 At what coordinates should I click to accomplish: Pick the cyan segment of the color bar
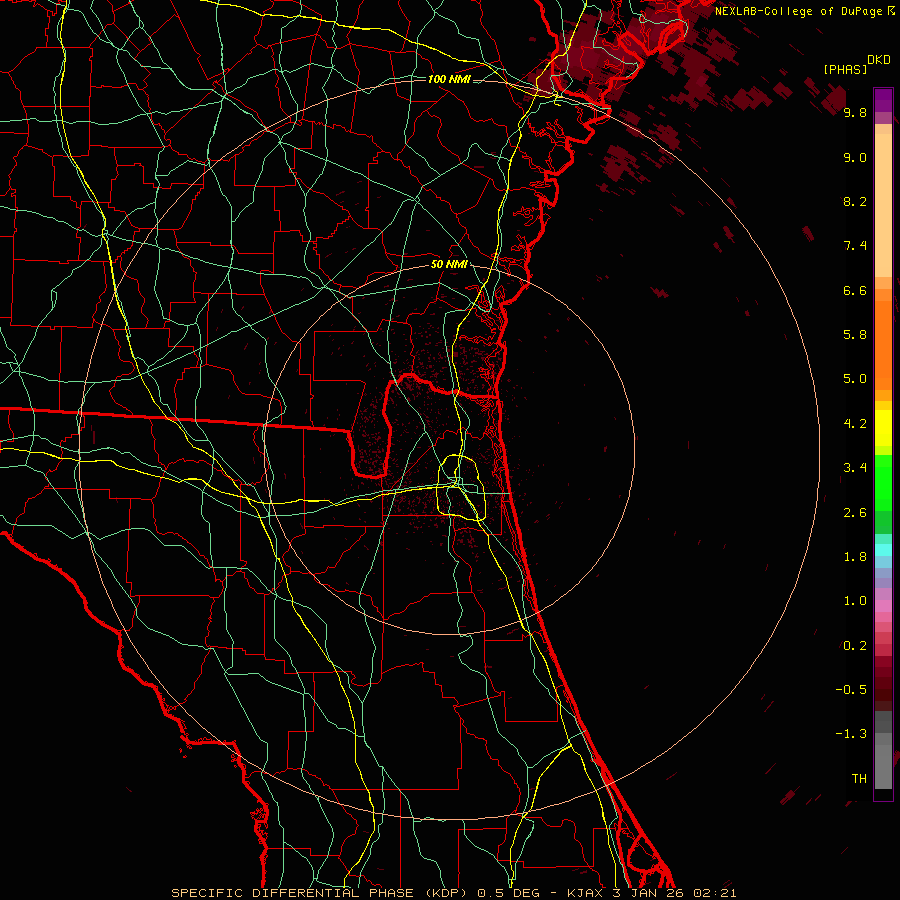coord(883,549)
